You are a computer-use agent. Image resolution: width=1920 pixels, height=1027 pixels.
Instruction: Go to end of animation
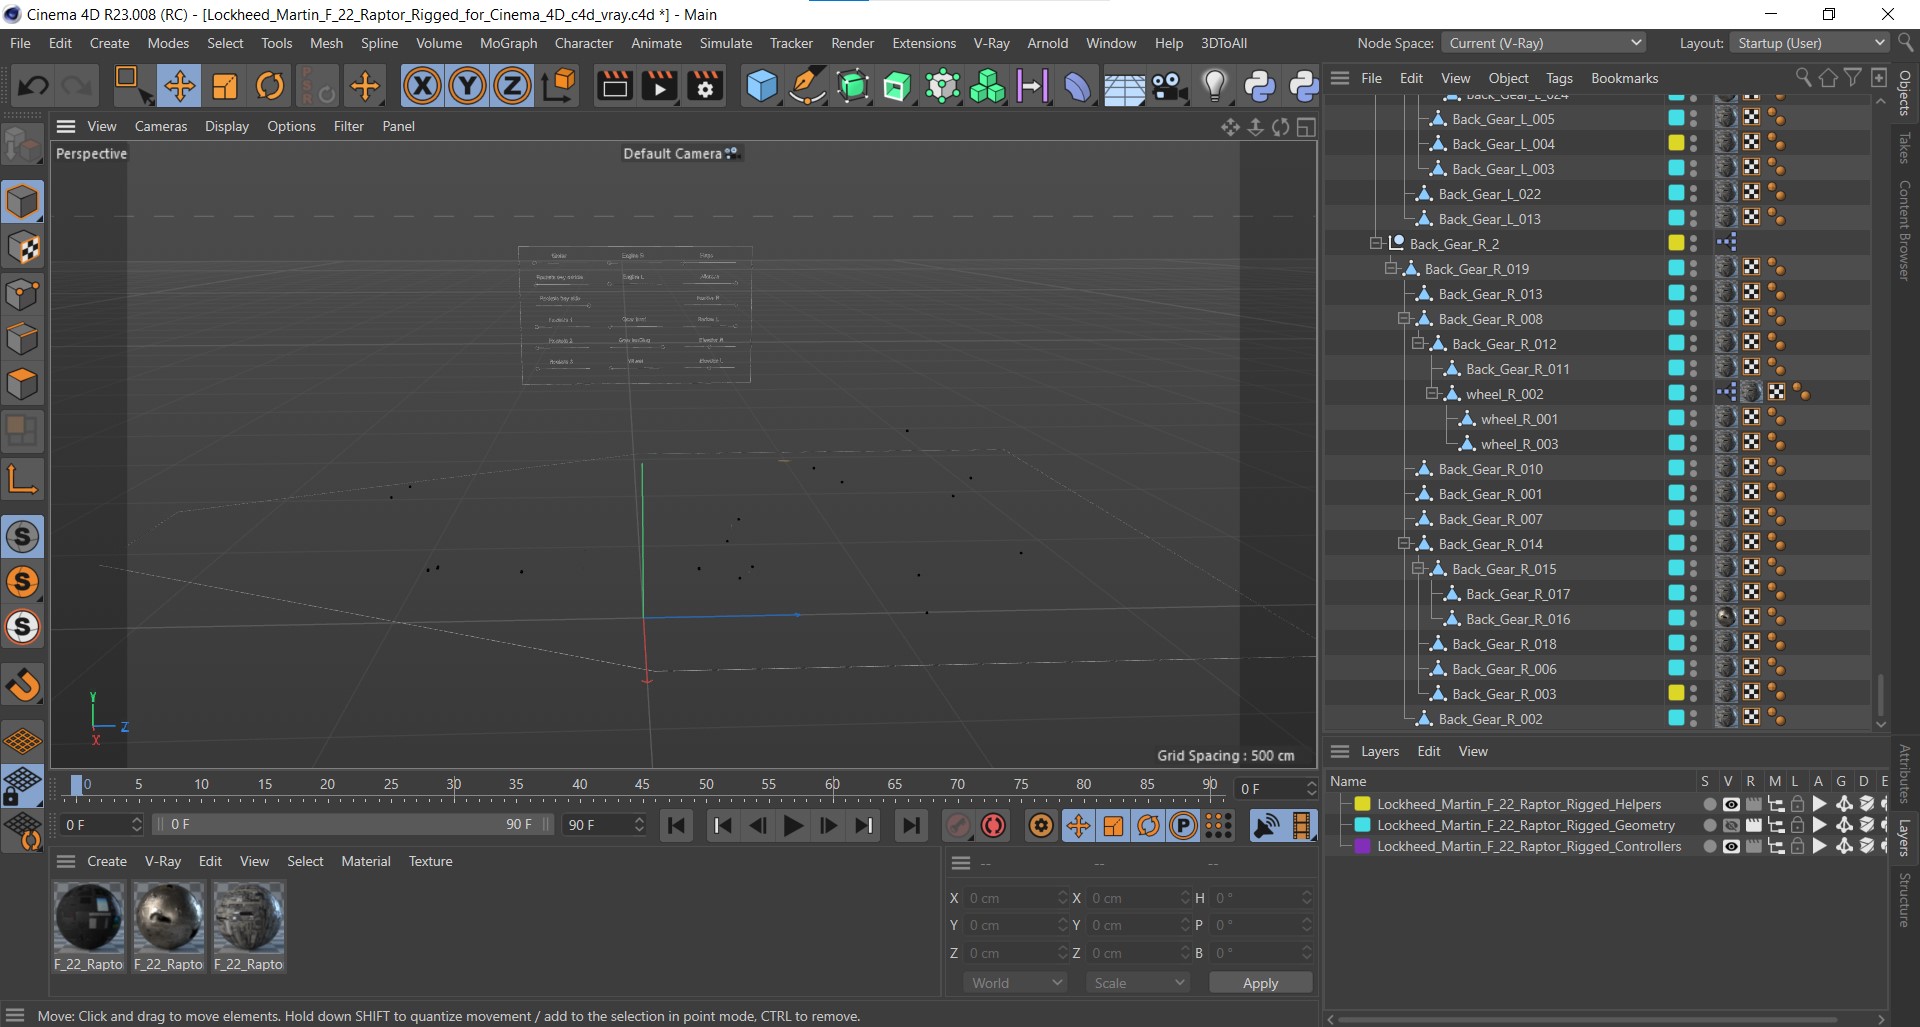(x=911, y=825)
